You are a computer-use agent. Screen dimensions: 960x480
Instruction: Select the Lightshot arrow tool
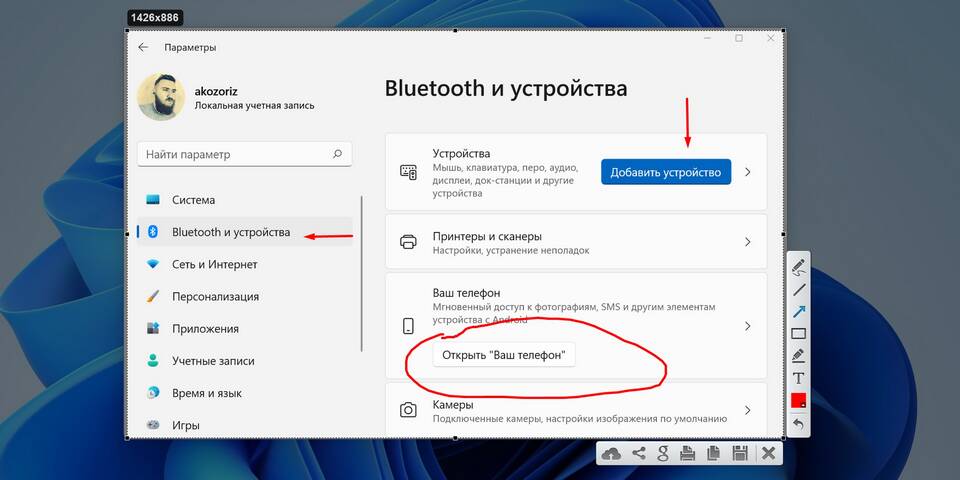pos(798,312)
